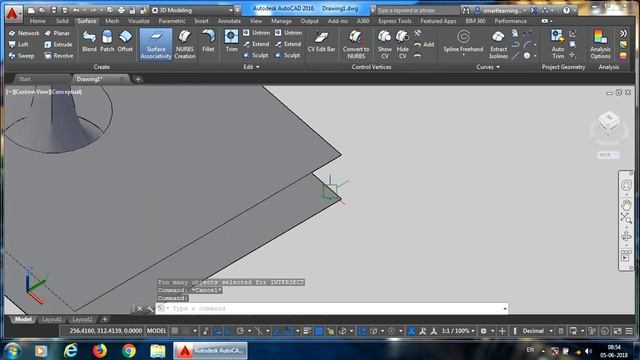Click the Custom View viewport label

tap(31, 92)
